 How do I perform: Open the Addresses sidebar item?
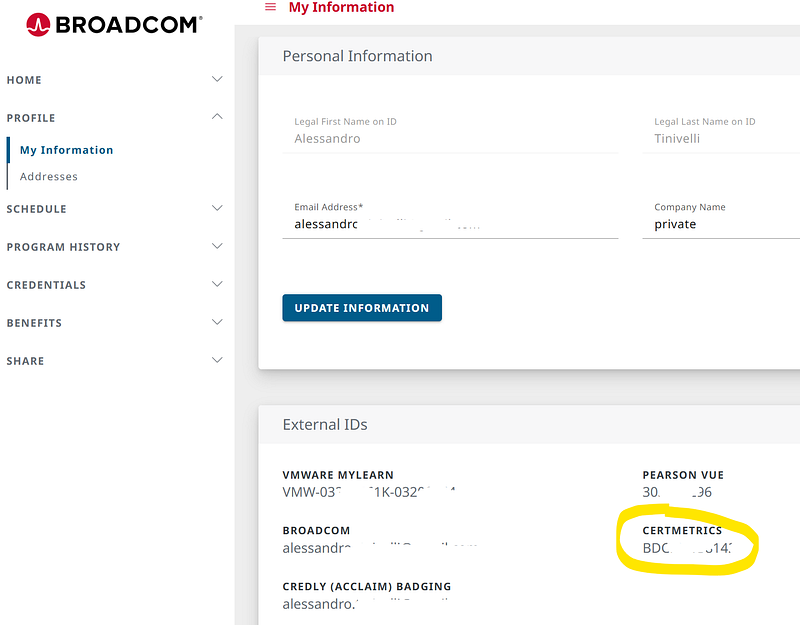tap(49, 176)
